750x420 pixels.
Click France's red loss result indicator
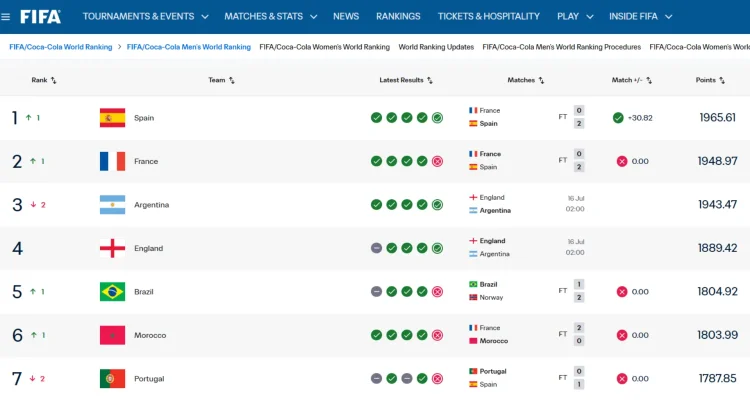pos(437,161)
